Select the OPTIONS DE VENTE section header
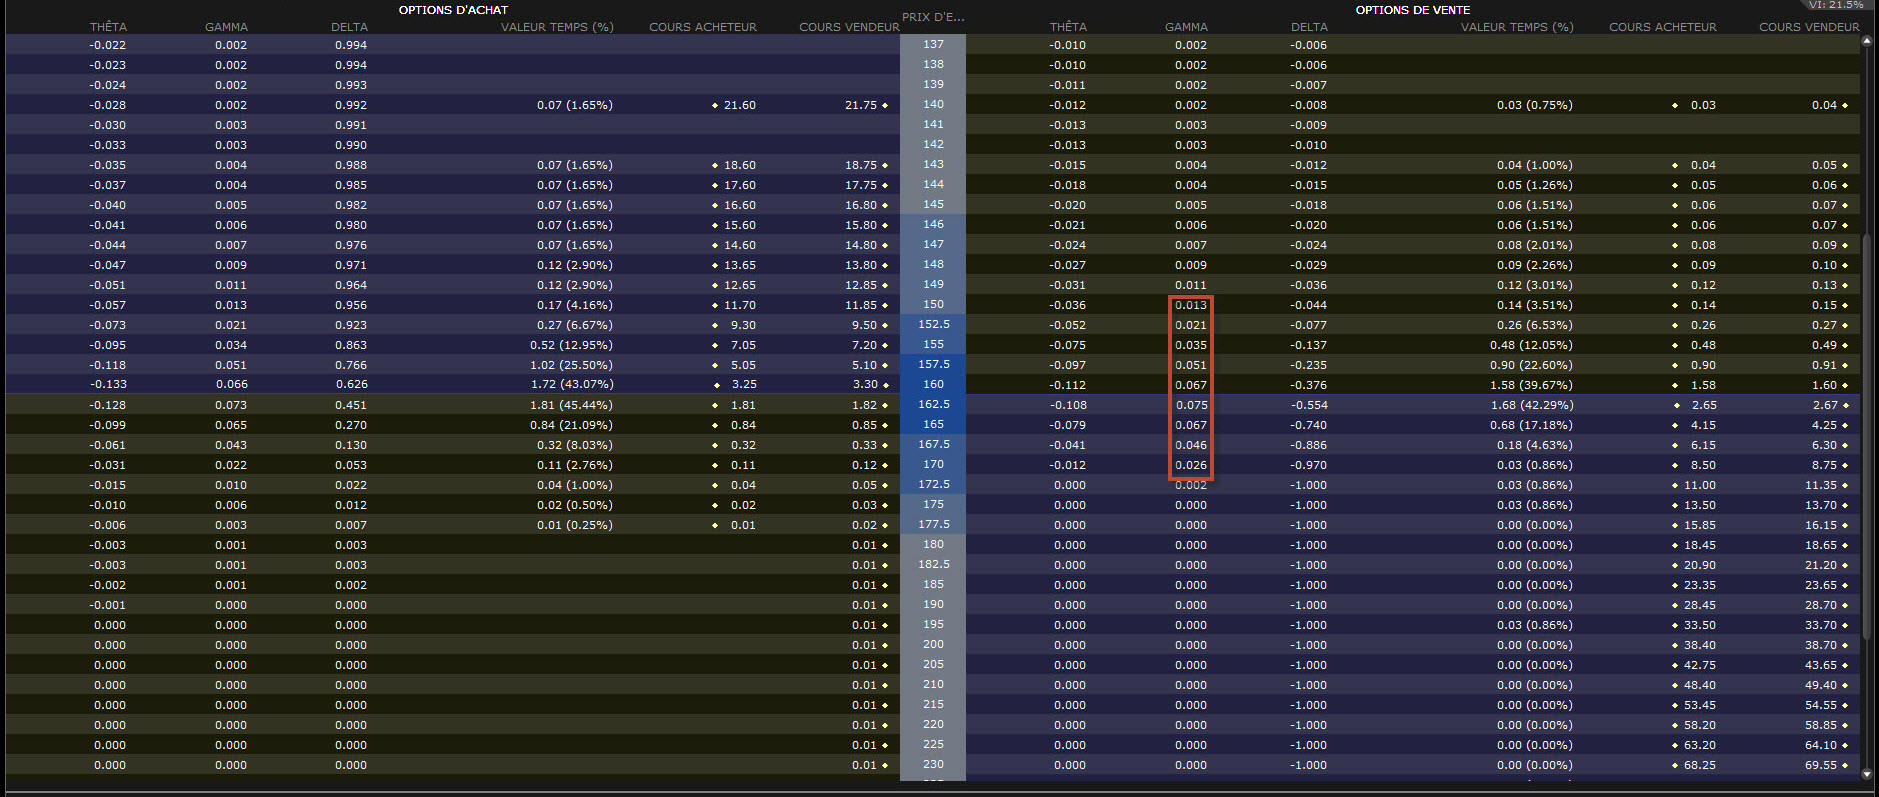This screenshot has width=1879, height=797. click(1412, 10)
